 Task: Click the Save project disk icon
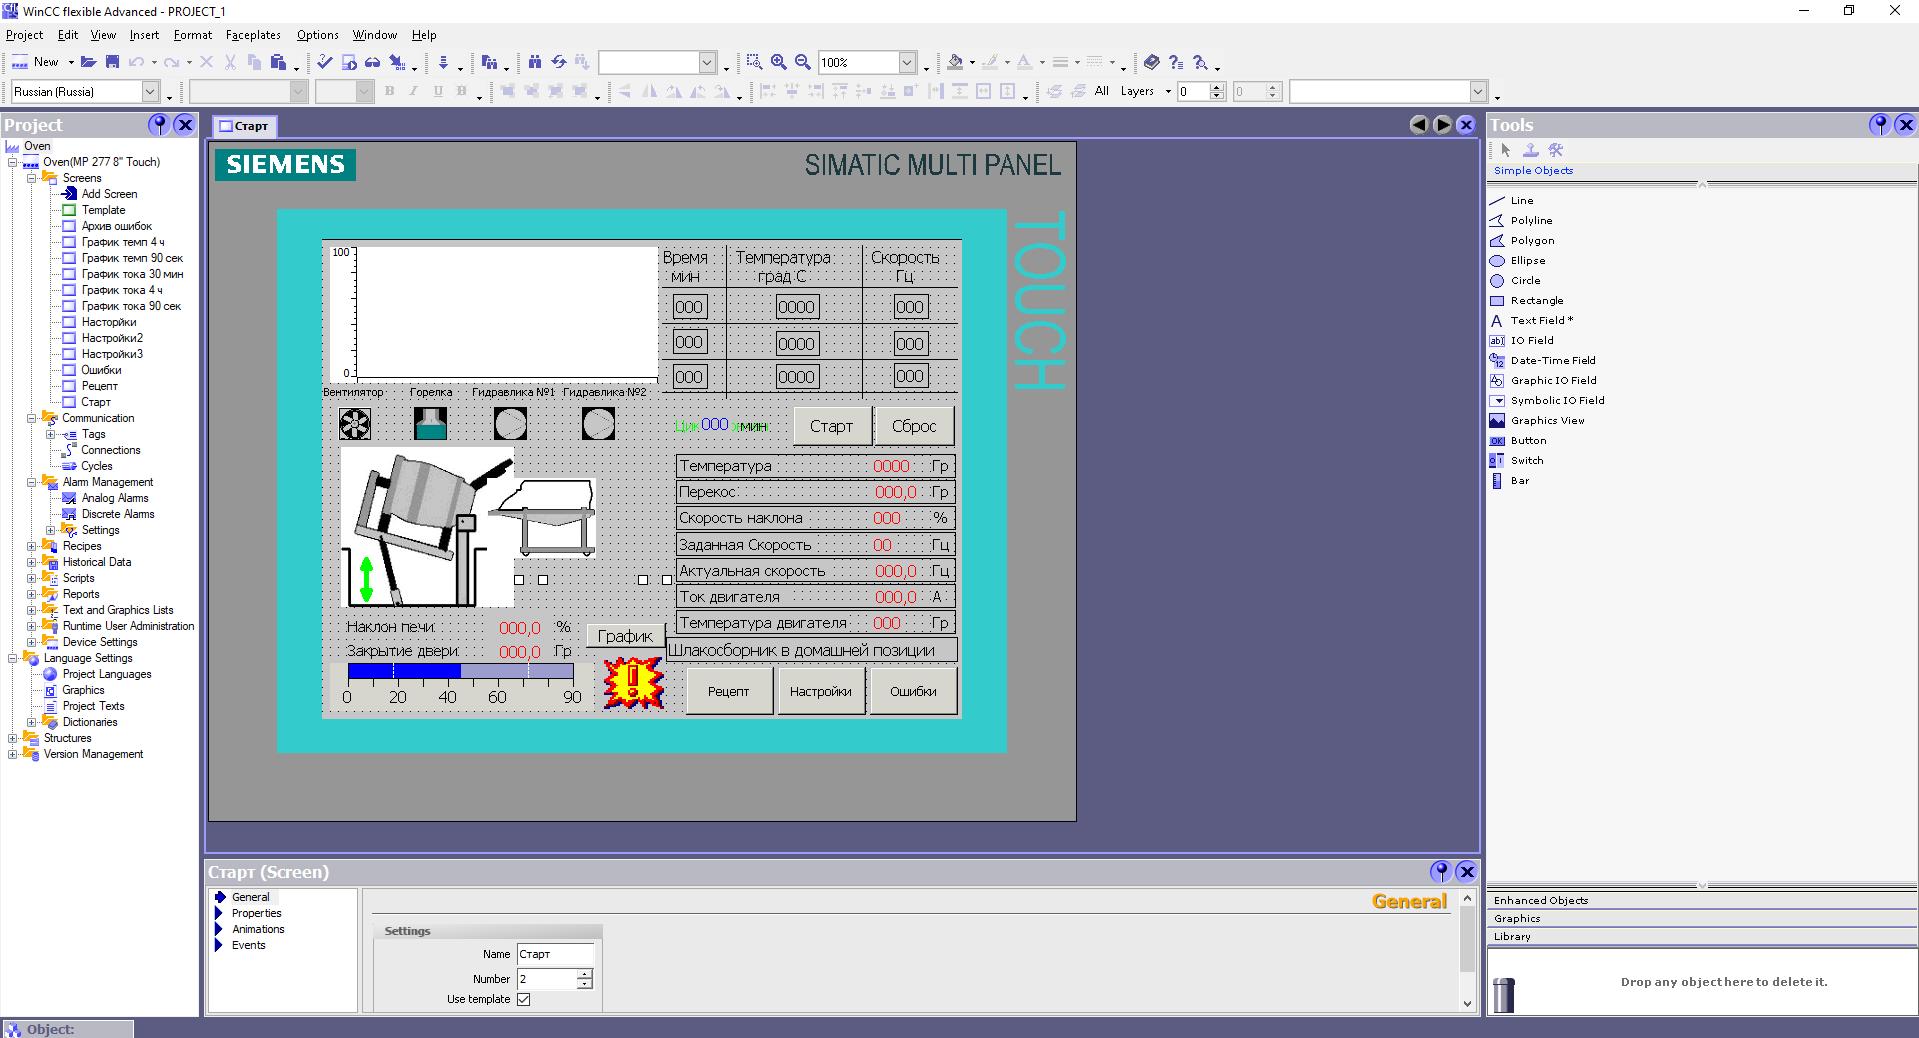click(x=112, y=62)
